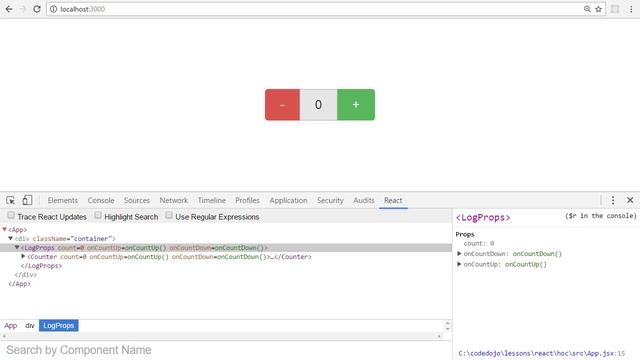Viewport: 640px width, 360px height.
Task: Enable Highlight Search checkbox
Action: click(x=98, y=215)
